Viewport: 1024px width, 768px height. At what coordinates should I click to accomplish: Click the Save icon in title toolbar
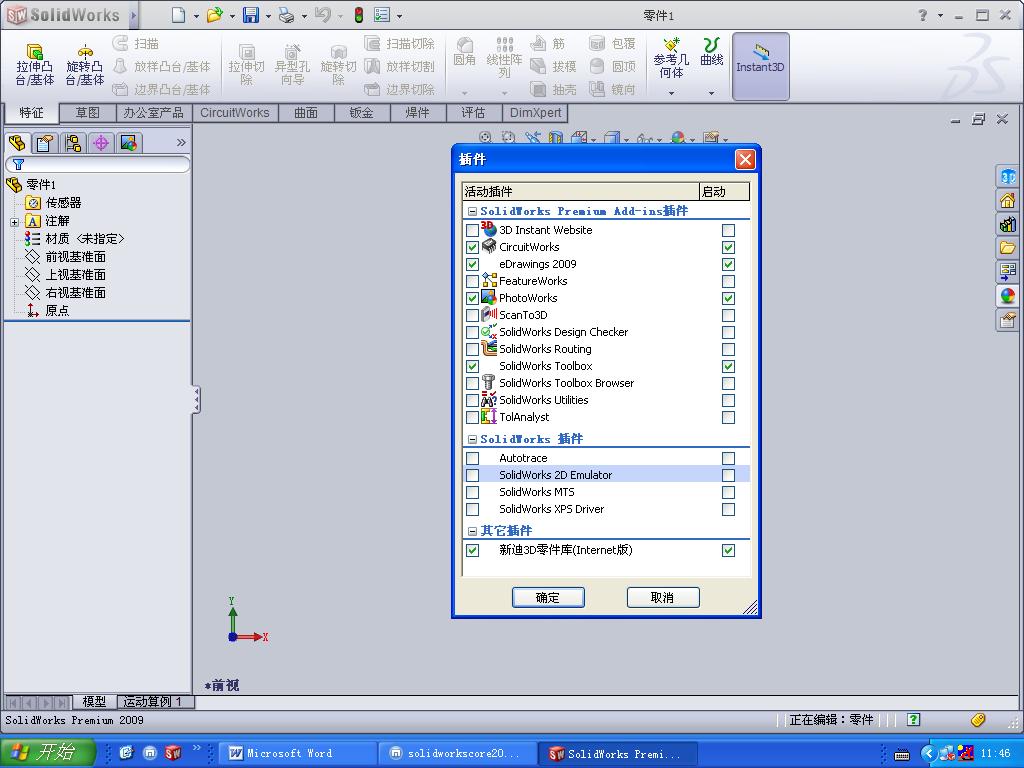click(x=251, y=14)
